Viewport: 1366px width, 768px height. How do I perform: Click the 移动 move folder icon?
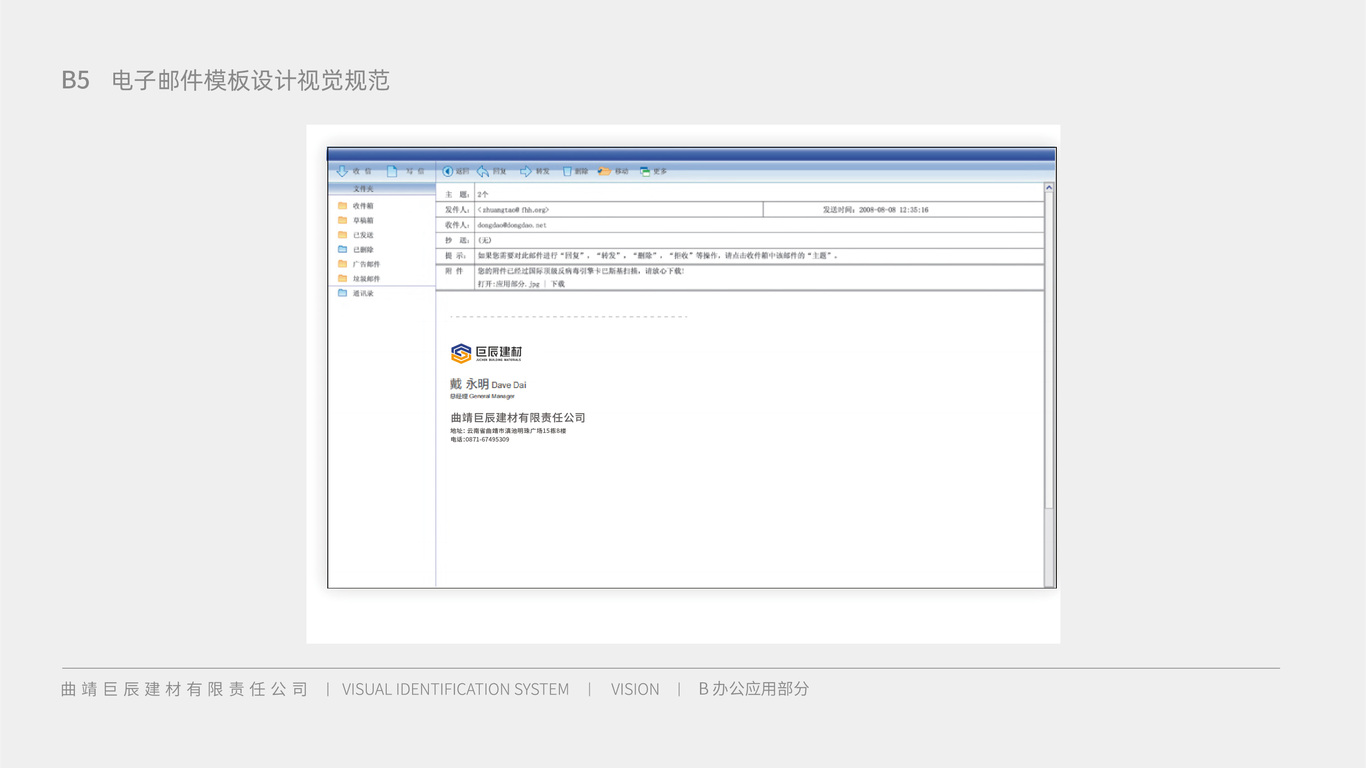[x=604, y=171]
